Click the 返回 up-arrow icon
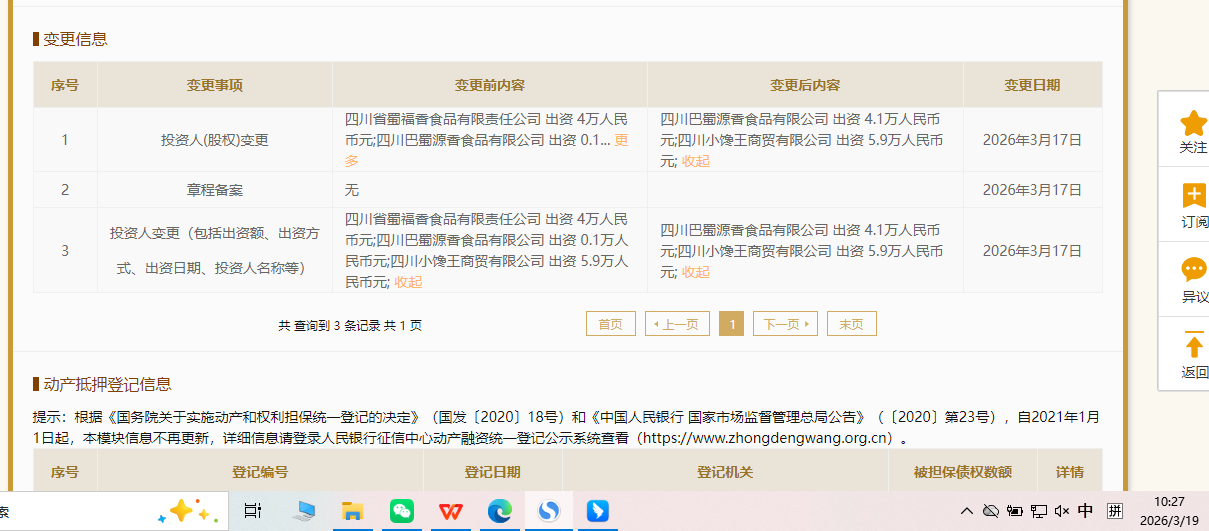This screenshot has width=1209, height=531. 1193,346
